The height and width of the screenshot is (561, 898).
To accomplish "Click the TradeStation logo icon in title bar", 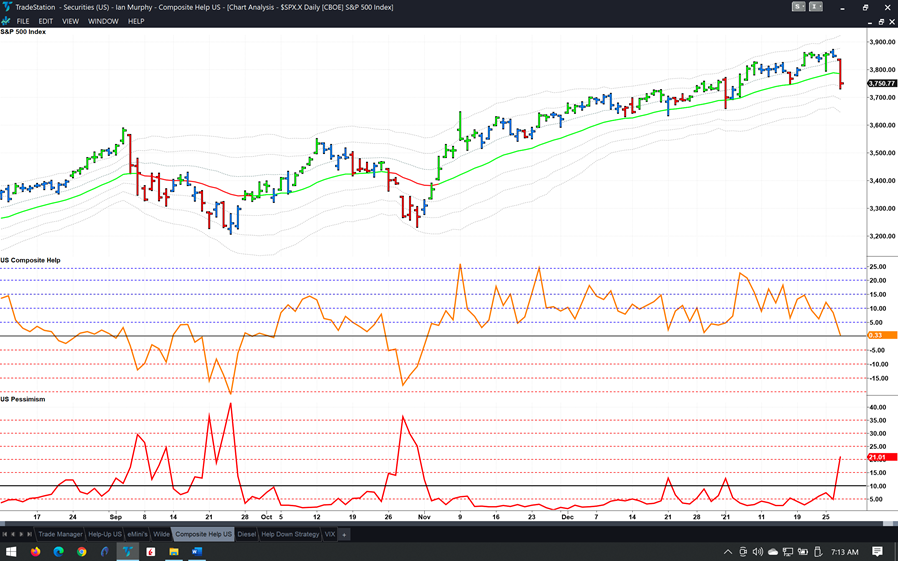I will [7, 7].
